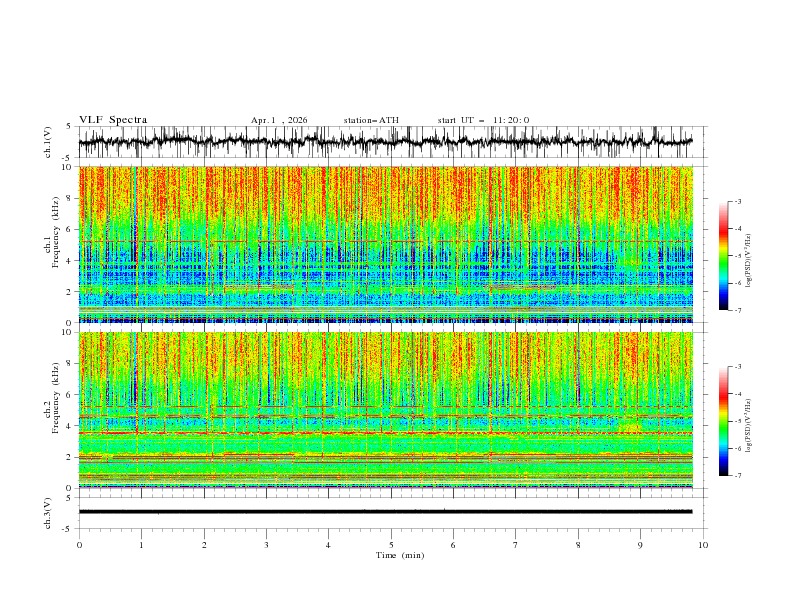Viewport: 792px width, 612px height.
Task: Click the "1" tick on the time axis
Action: click(x=141, y=545)
